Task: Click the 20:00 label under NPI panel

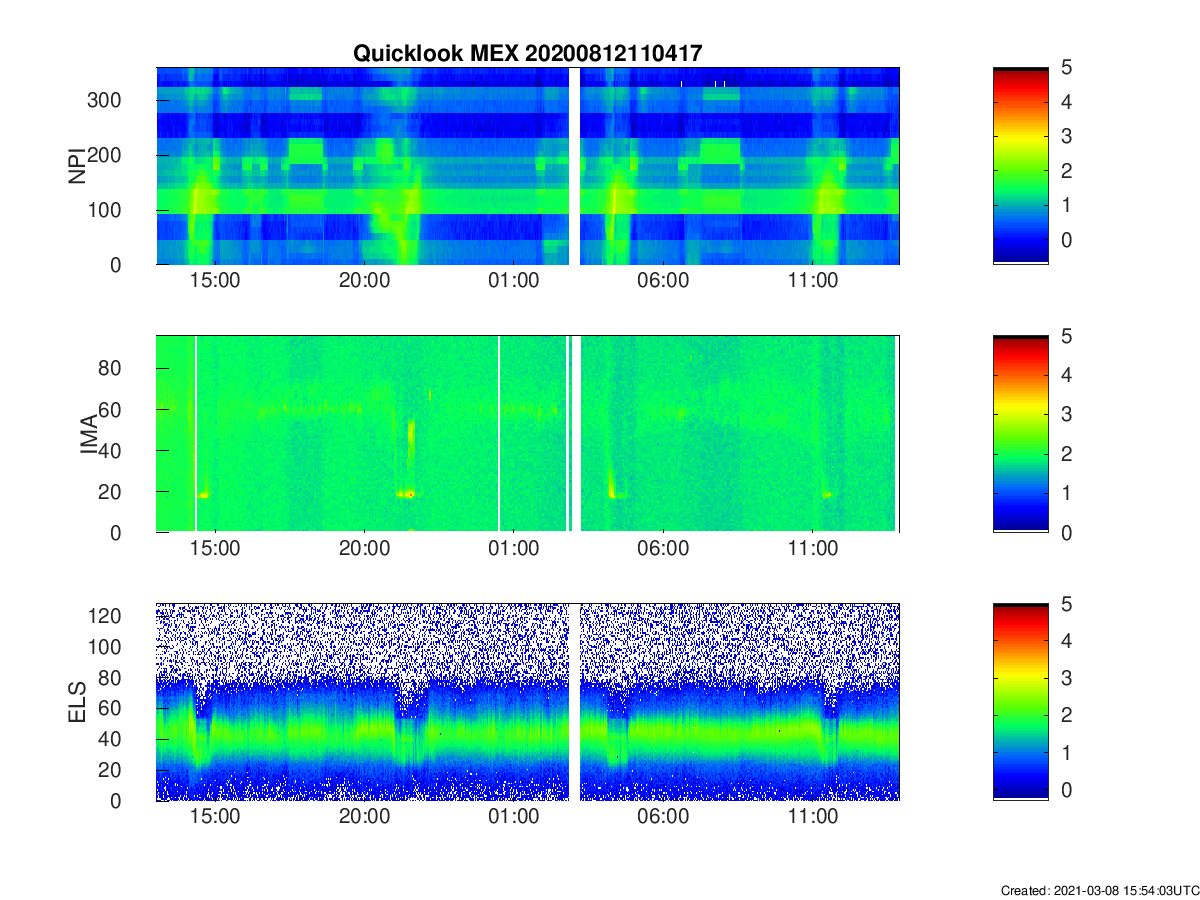Action: (x=364, y=282)
